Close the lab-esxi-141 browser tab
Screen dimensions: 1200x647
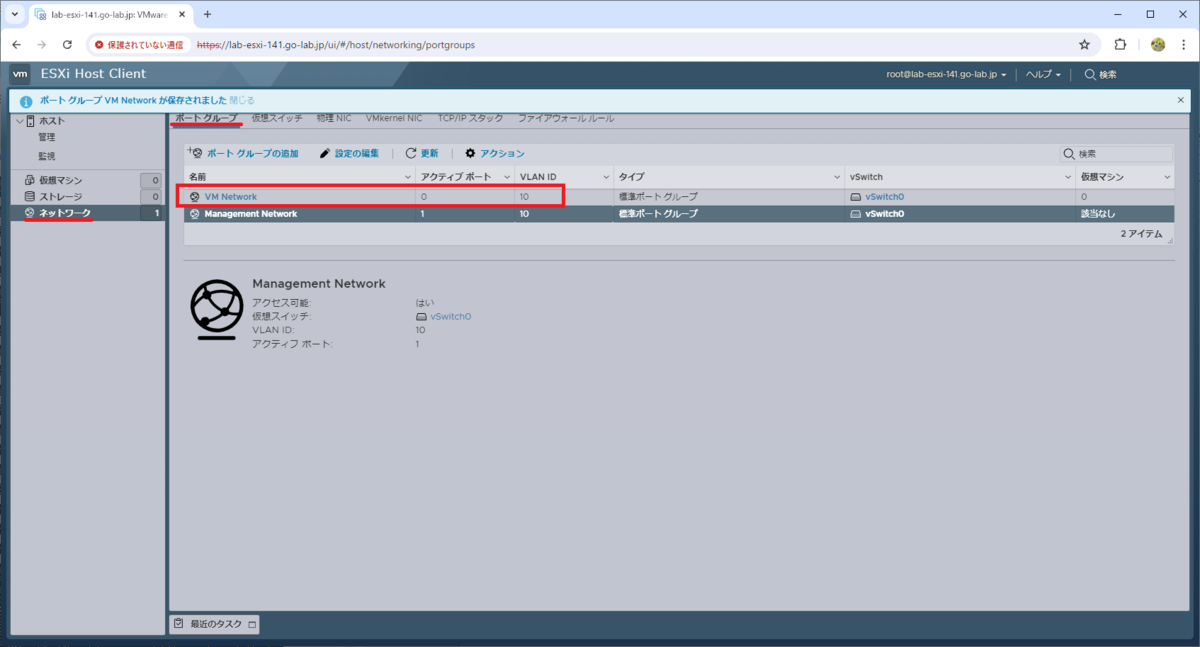pos(180,15)
